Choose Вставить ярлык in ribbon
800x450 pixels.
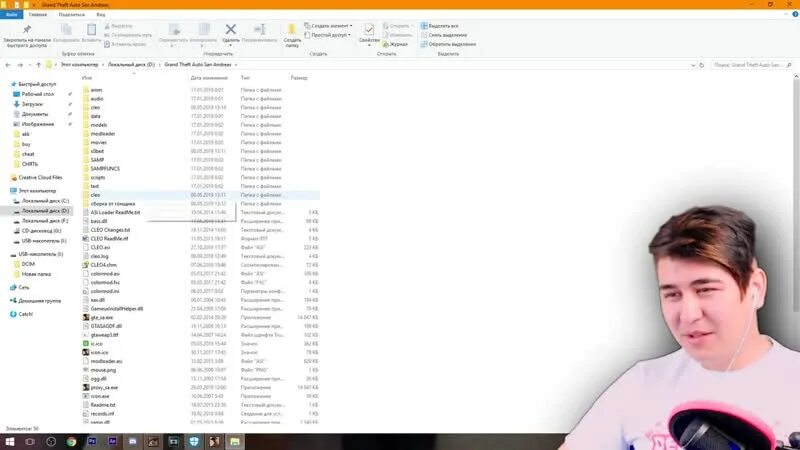pyautogui.click(x=125, y=44)
